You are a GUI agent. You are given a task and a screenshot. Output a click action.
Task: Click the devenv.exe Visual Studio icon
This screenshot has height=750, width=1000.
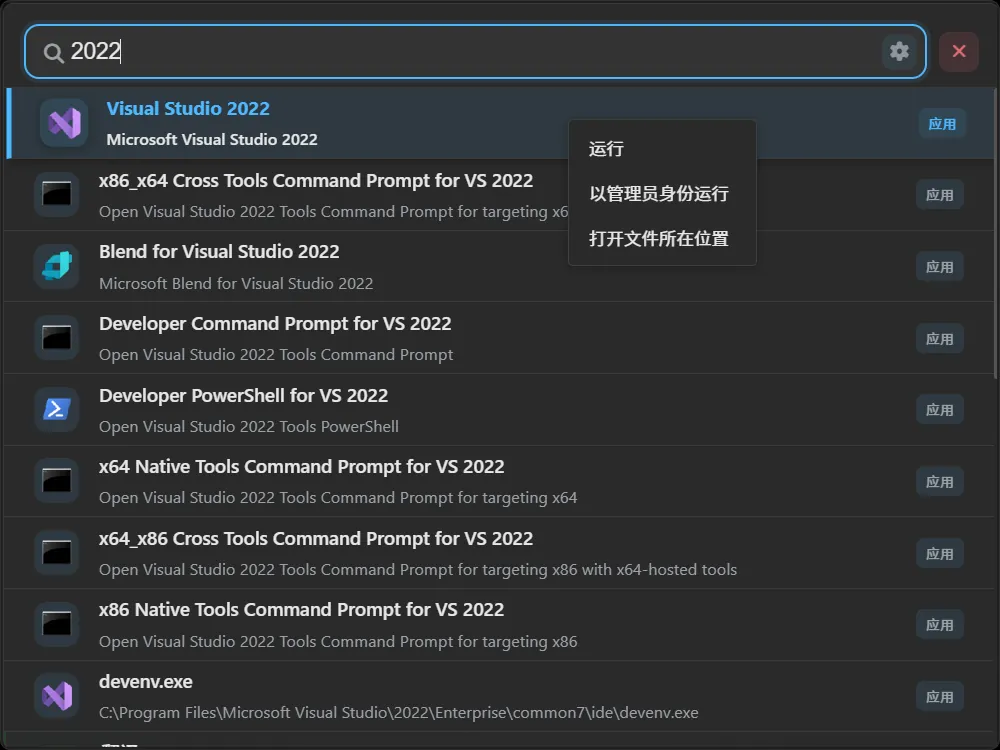[57, 695]
